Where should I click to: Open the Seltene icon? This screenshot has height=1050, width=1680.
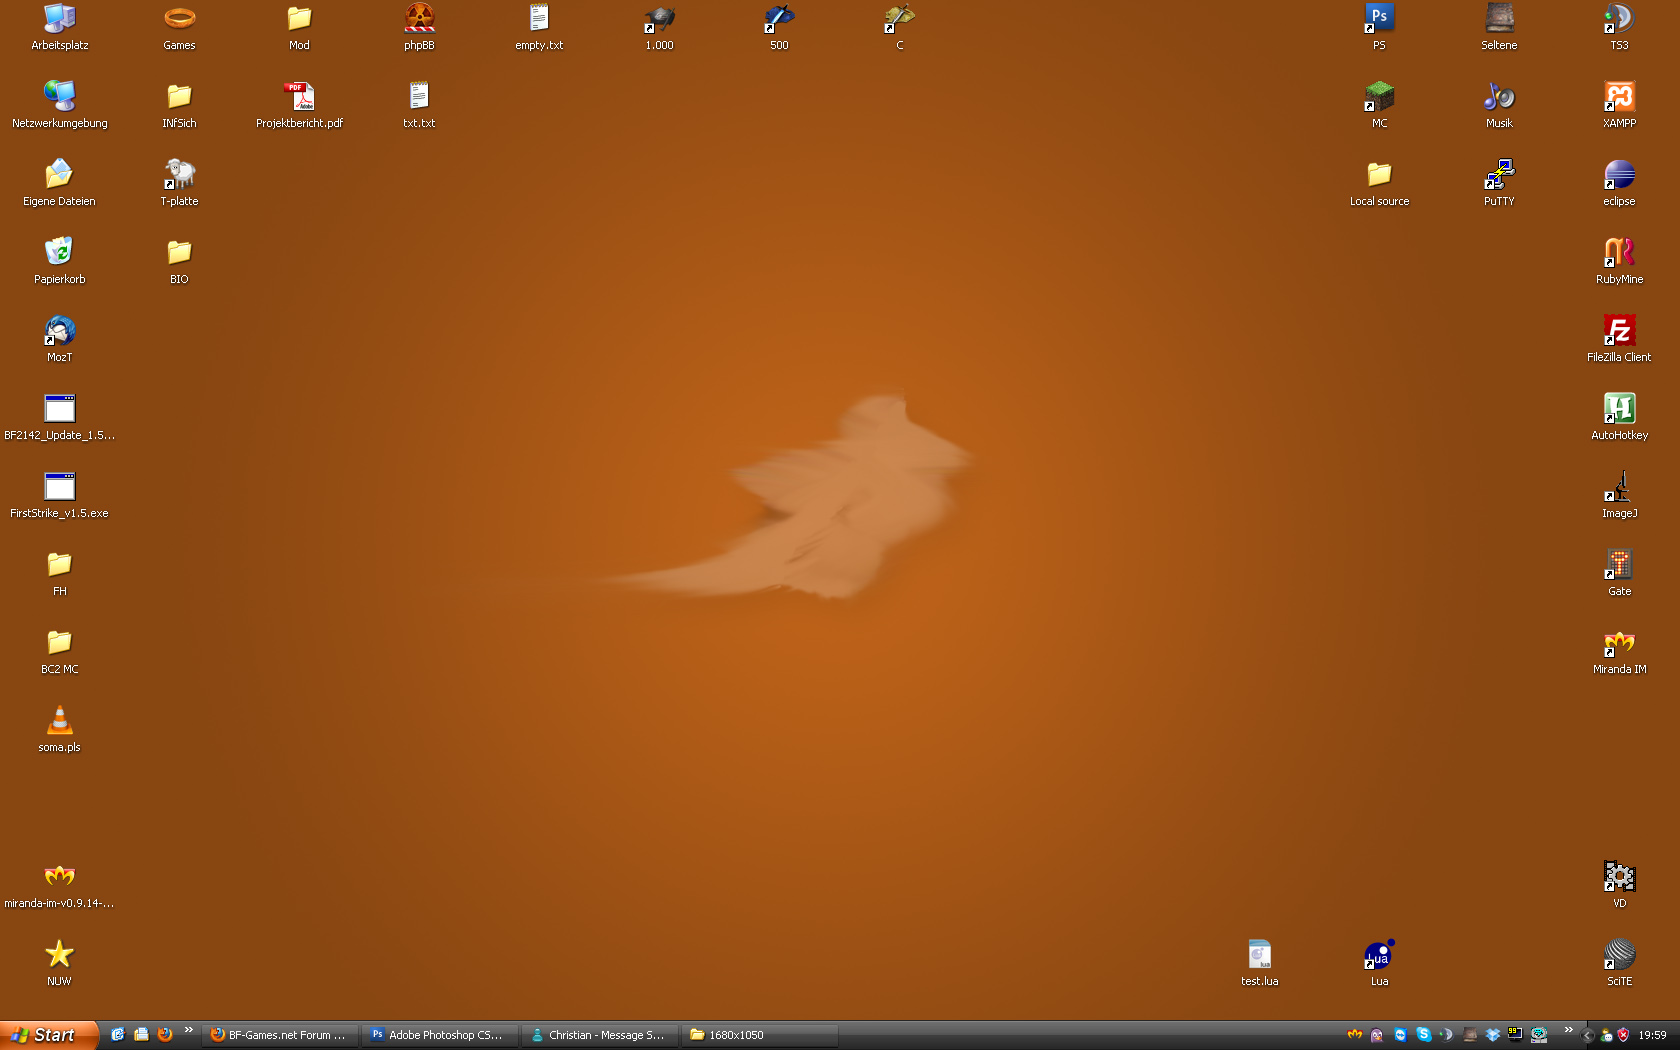(x=1500, y=26)
